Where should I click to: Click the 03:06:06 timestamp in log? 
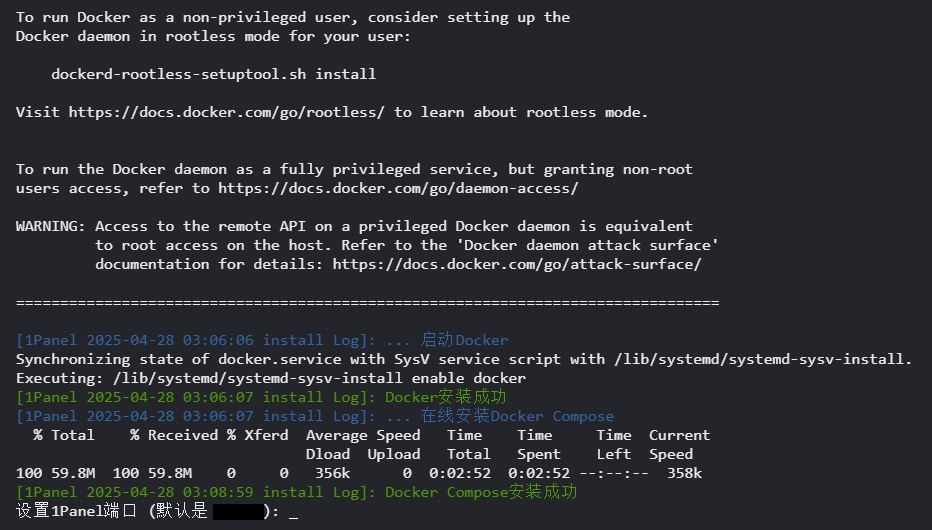(x=218, y=340)
